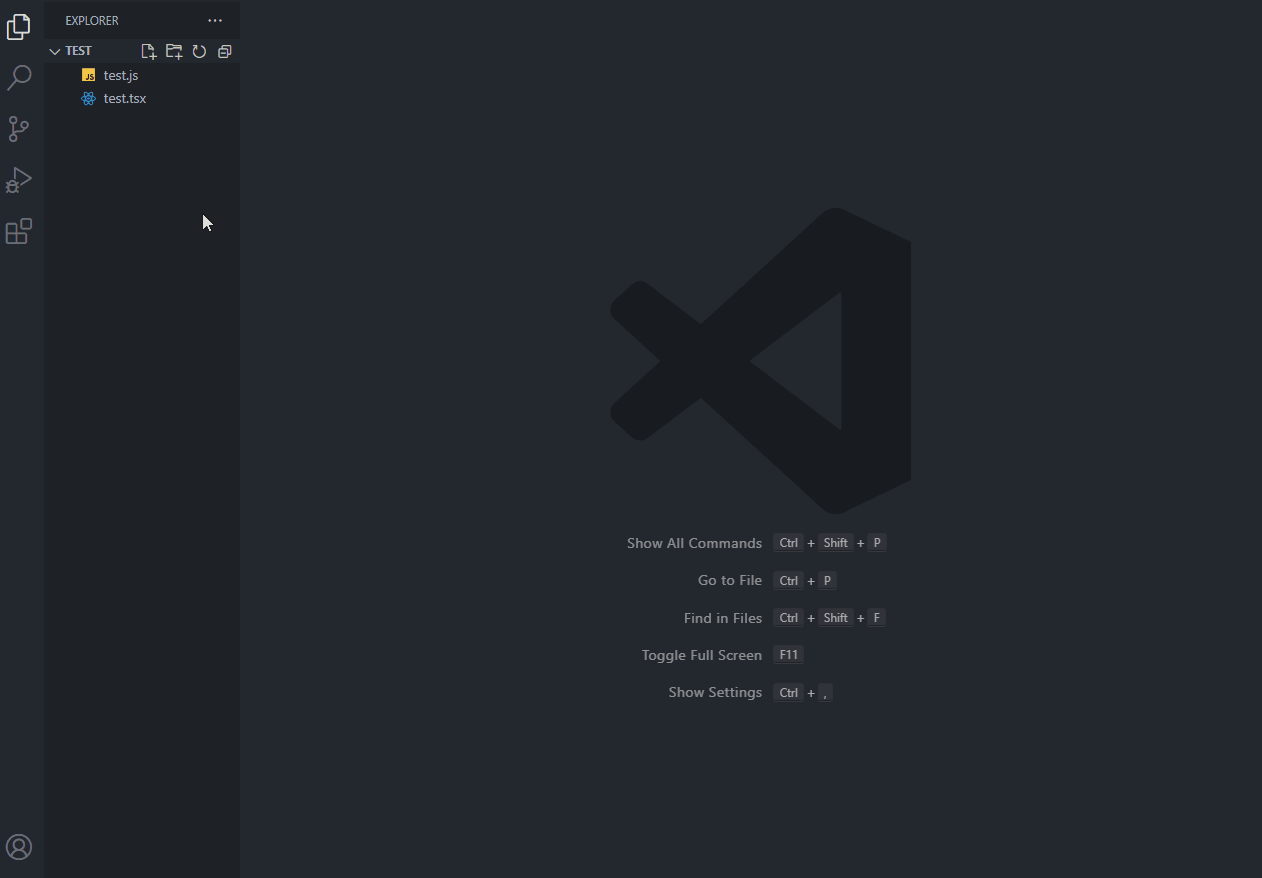Image resolution: width=1262 pixels, height=878 pixels.
Task: Click the comma key badge for Show Settings
Action: click(x=826, y=693)
